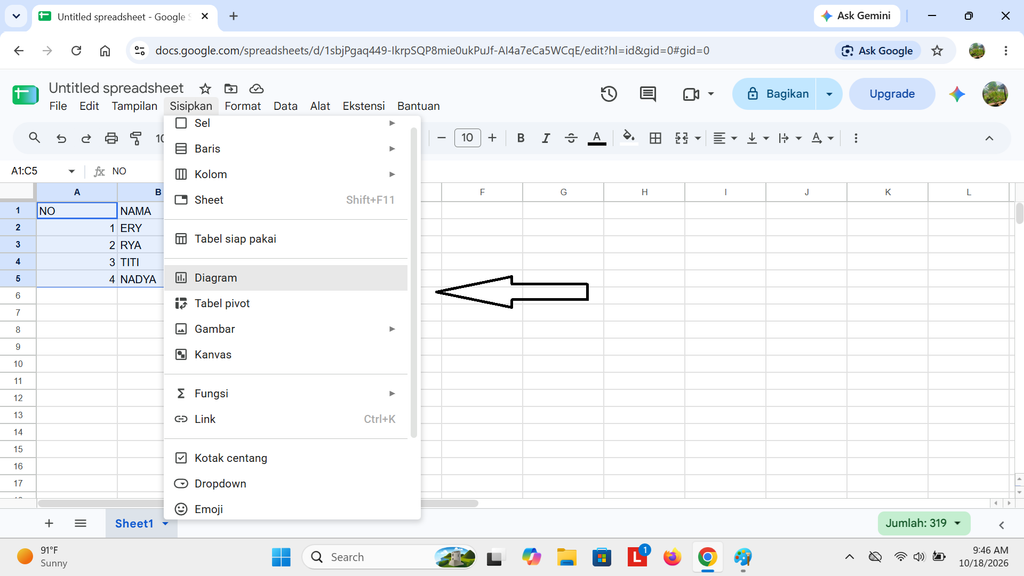Select Tabel siap pakai menu entry
This screenshot has width=1024, height=576.
[x=286, y=239]
